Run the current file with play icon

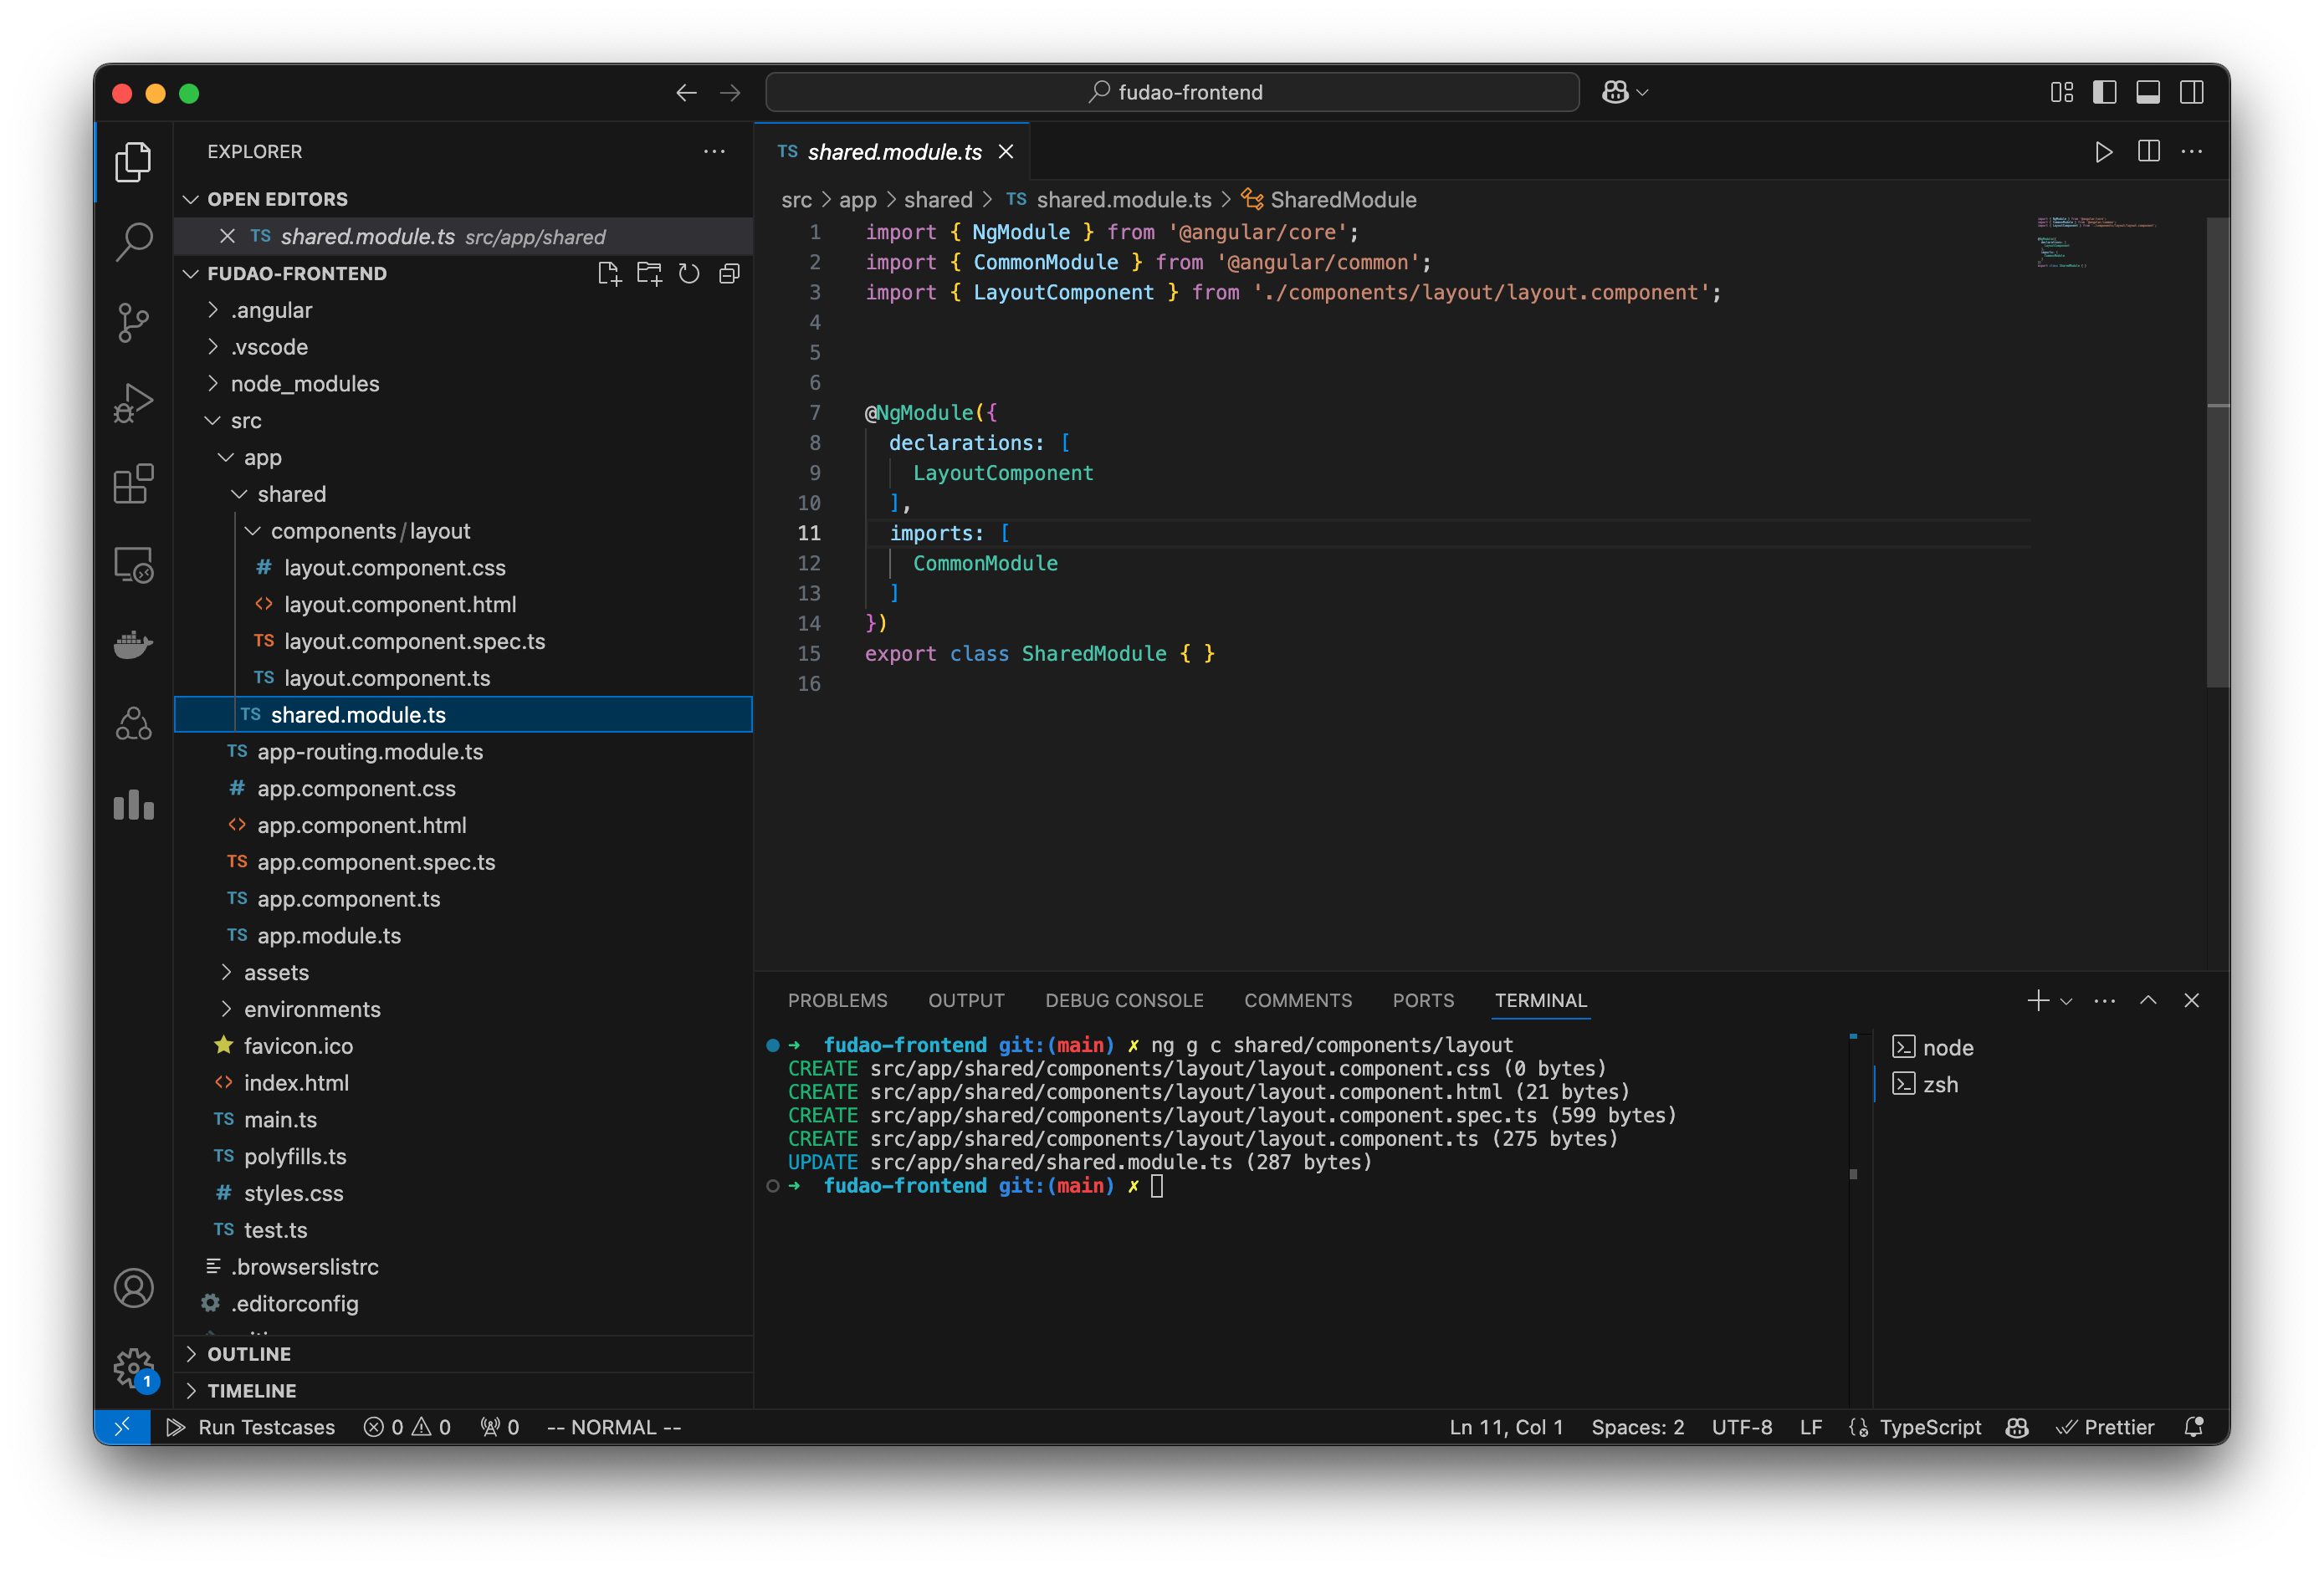[2104, 151]
